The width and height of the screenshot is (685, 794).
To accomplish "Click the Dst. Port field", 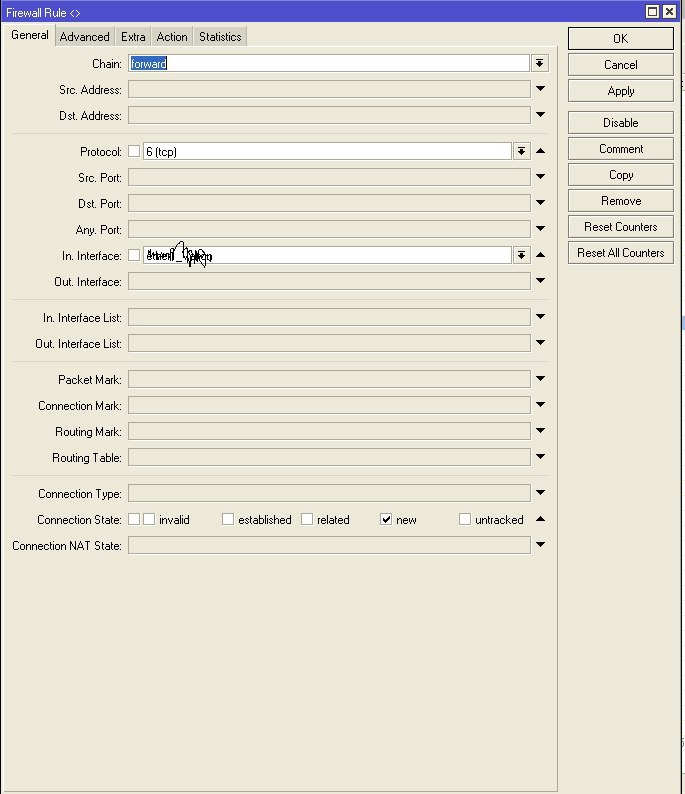I will (x=329, y=203).
